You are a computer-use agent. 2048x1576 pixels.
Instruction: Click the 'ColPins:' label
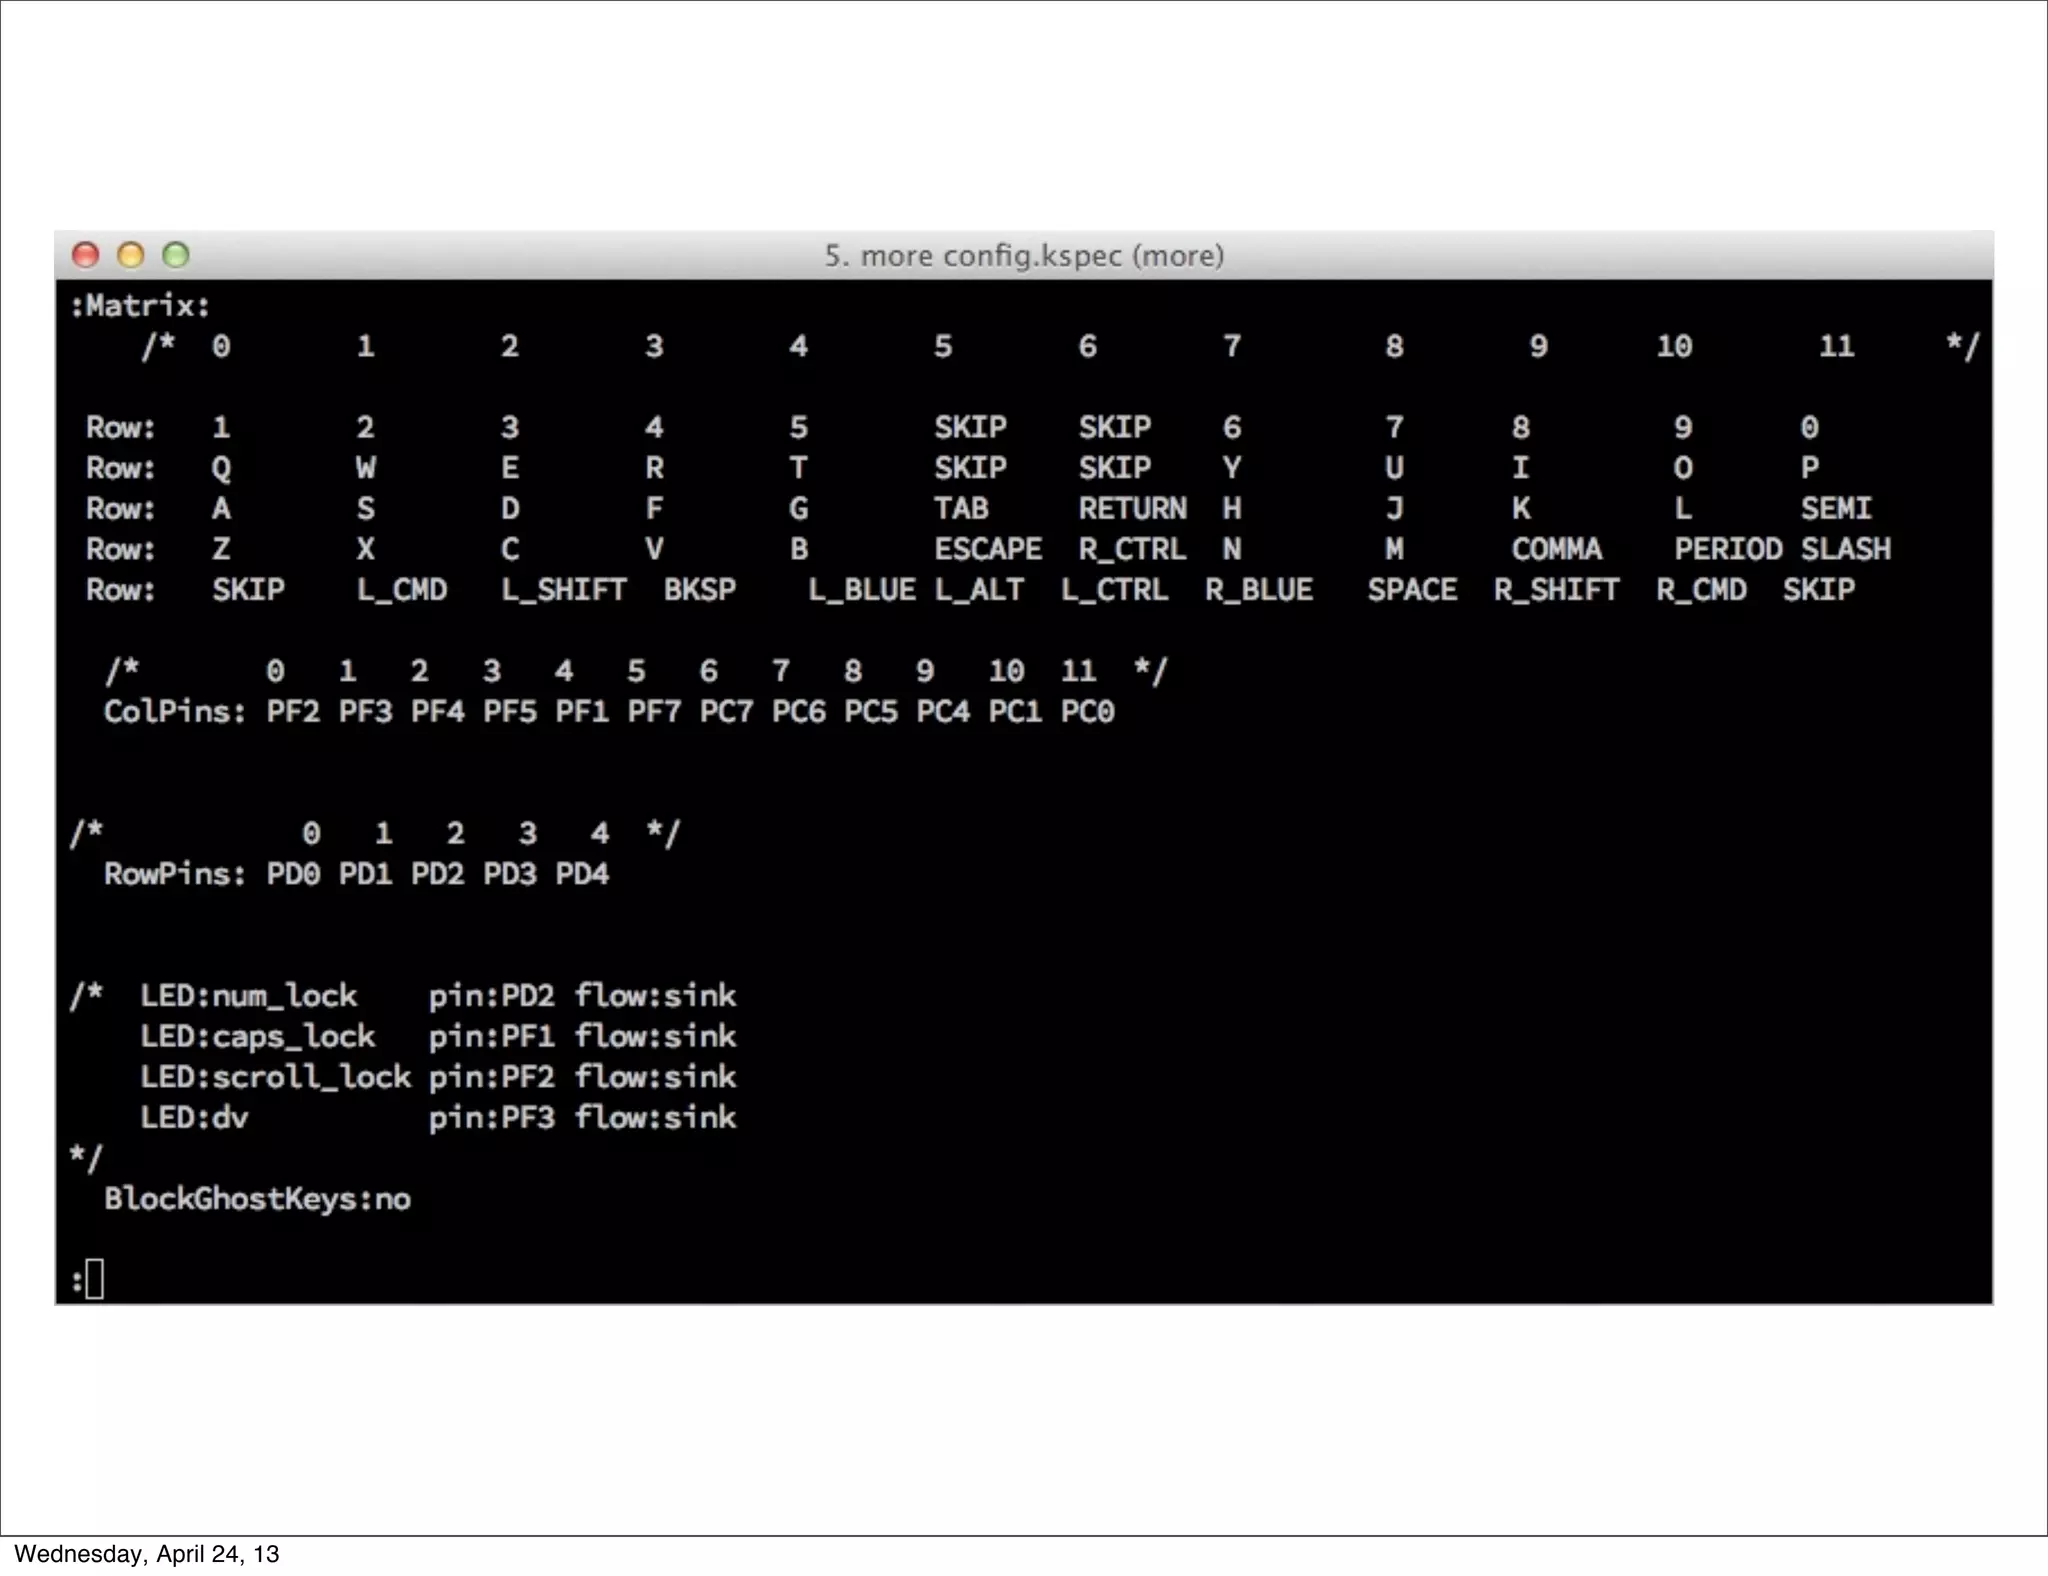pyautogui.click(x=175, y=712)
